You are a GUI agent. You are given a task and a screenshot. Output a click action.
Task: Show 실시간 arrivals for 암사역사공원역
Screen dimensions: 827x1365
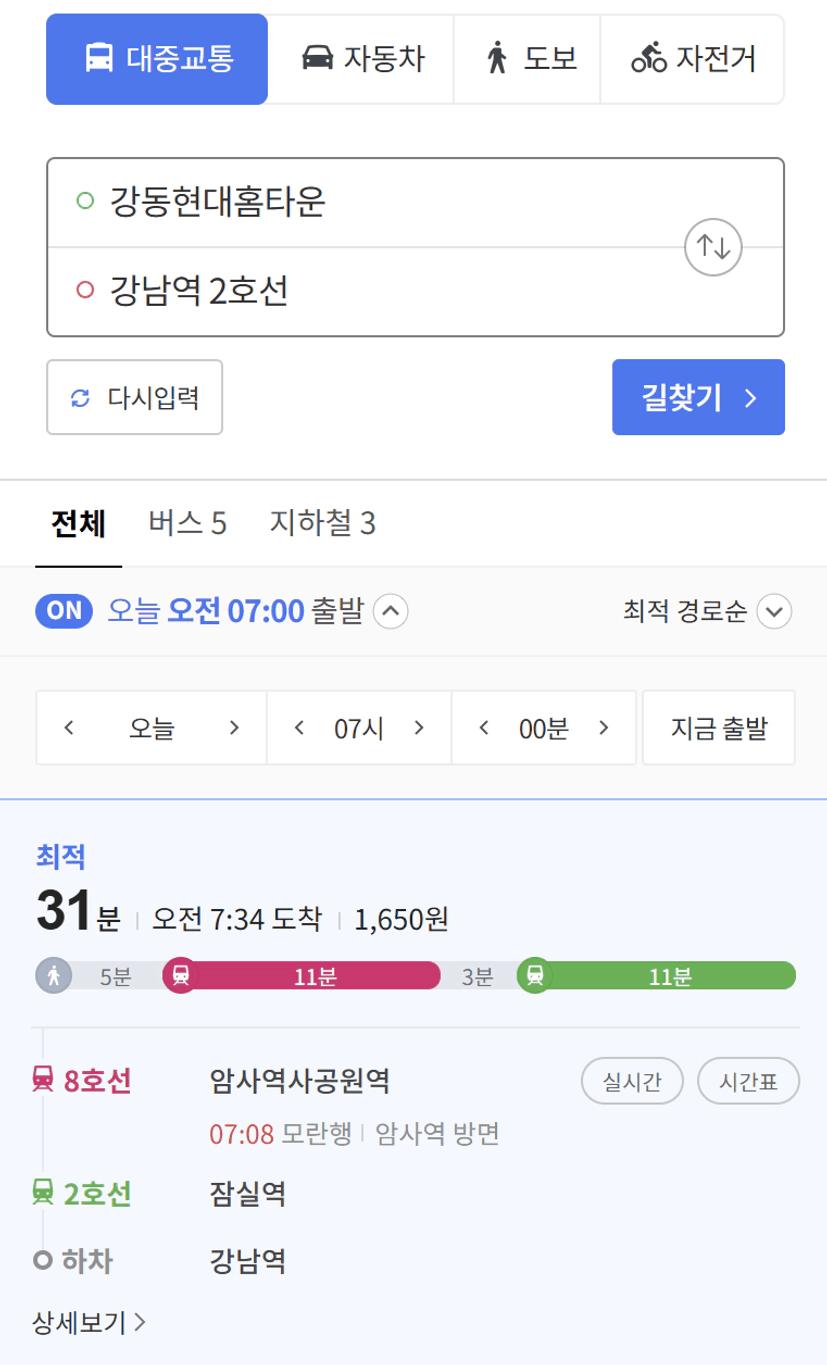(x=632, y=1082)
